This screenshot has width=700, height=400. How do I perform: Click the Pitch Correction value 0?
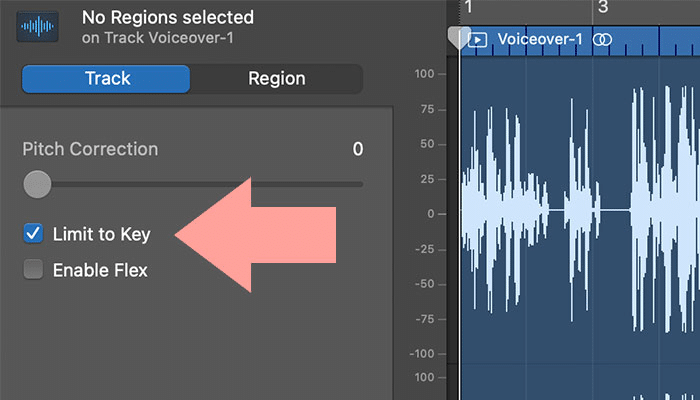(x=358, y=149)
